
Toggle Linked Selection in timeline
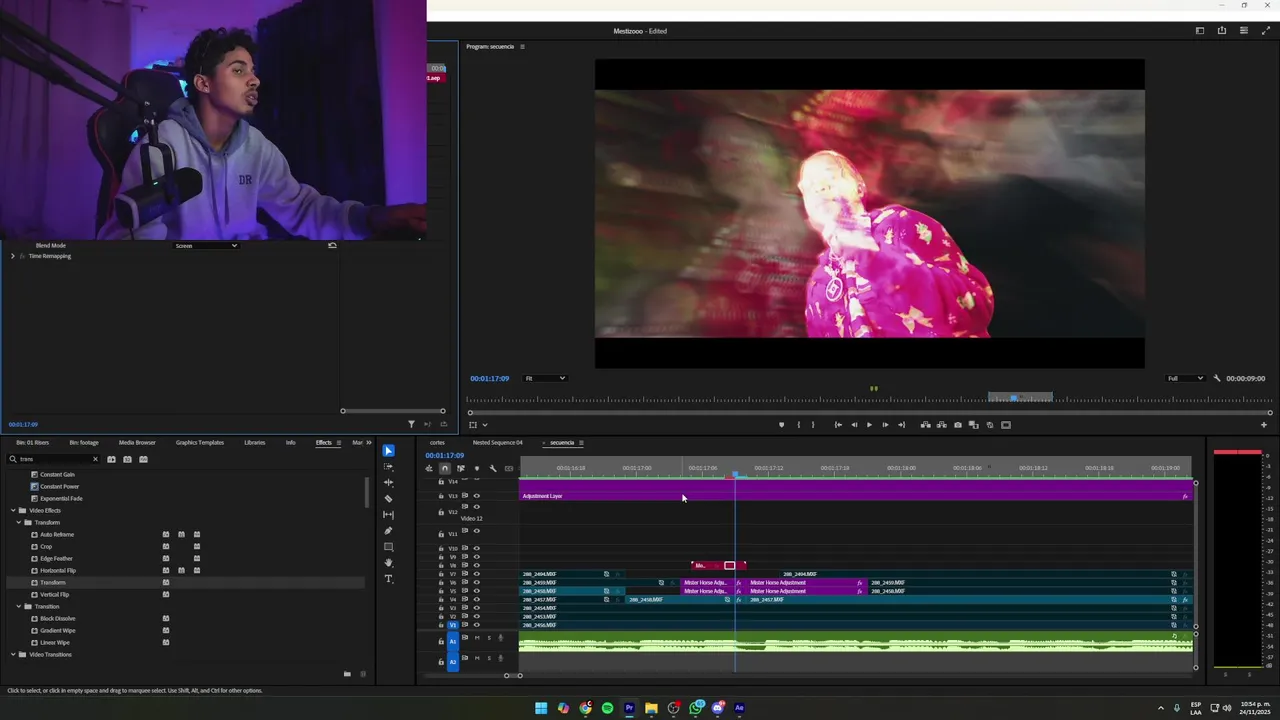pos(461,468)
